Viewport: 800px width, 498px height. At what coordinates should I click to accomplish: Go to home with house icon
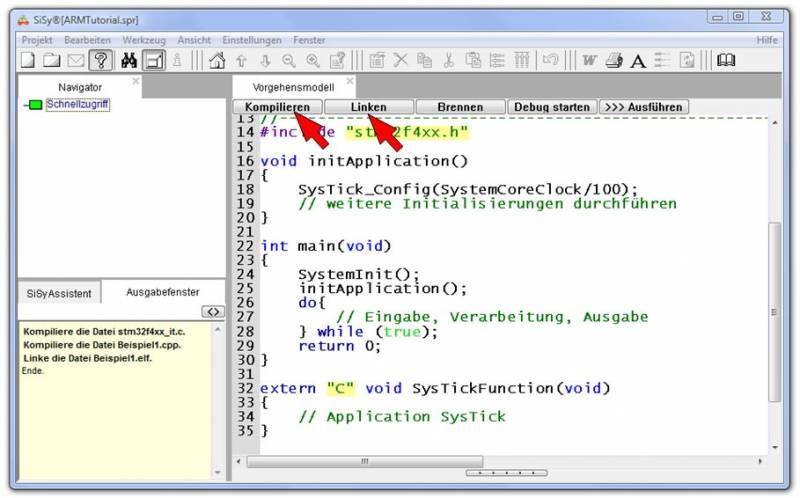coord(216,60)
